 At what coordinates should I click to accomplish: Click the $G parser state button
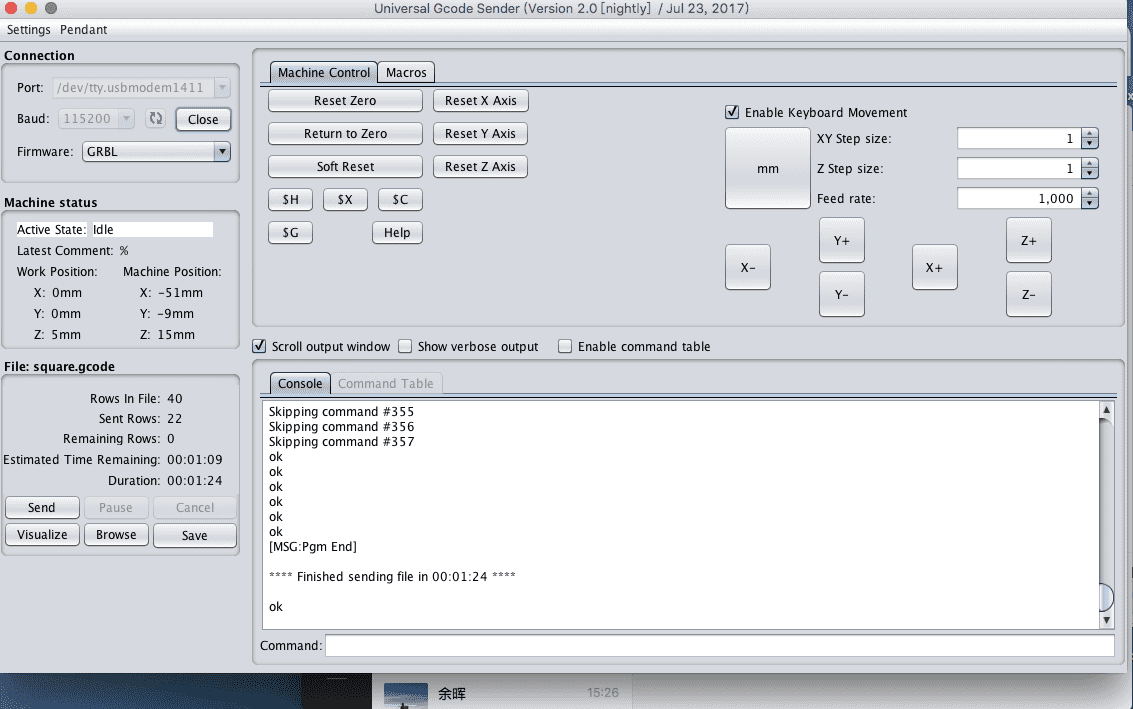pyautogui.click(x=290, y=233)
